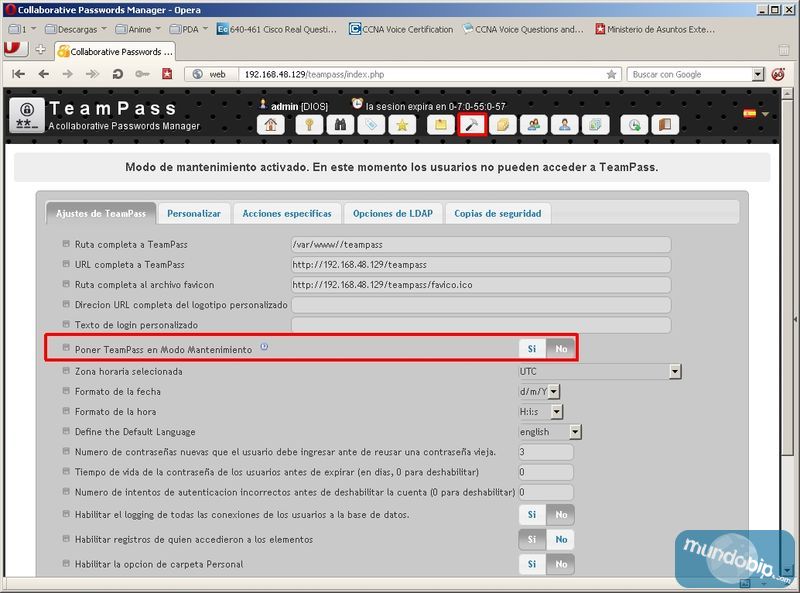This screenshot has height=593, width=800.
Task: Click the green documents icon
Action: [x=595, y=125]
